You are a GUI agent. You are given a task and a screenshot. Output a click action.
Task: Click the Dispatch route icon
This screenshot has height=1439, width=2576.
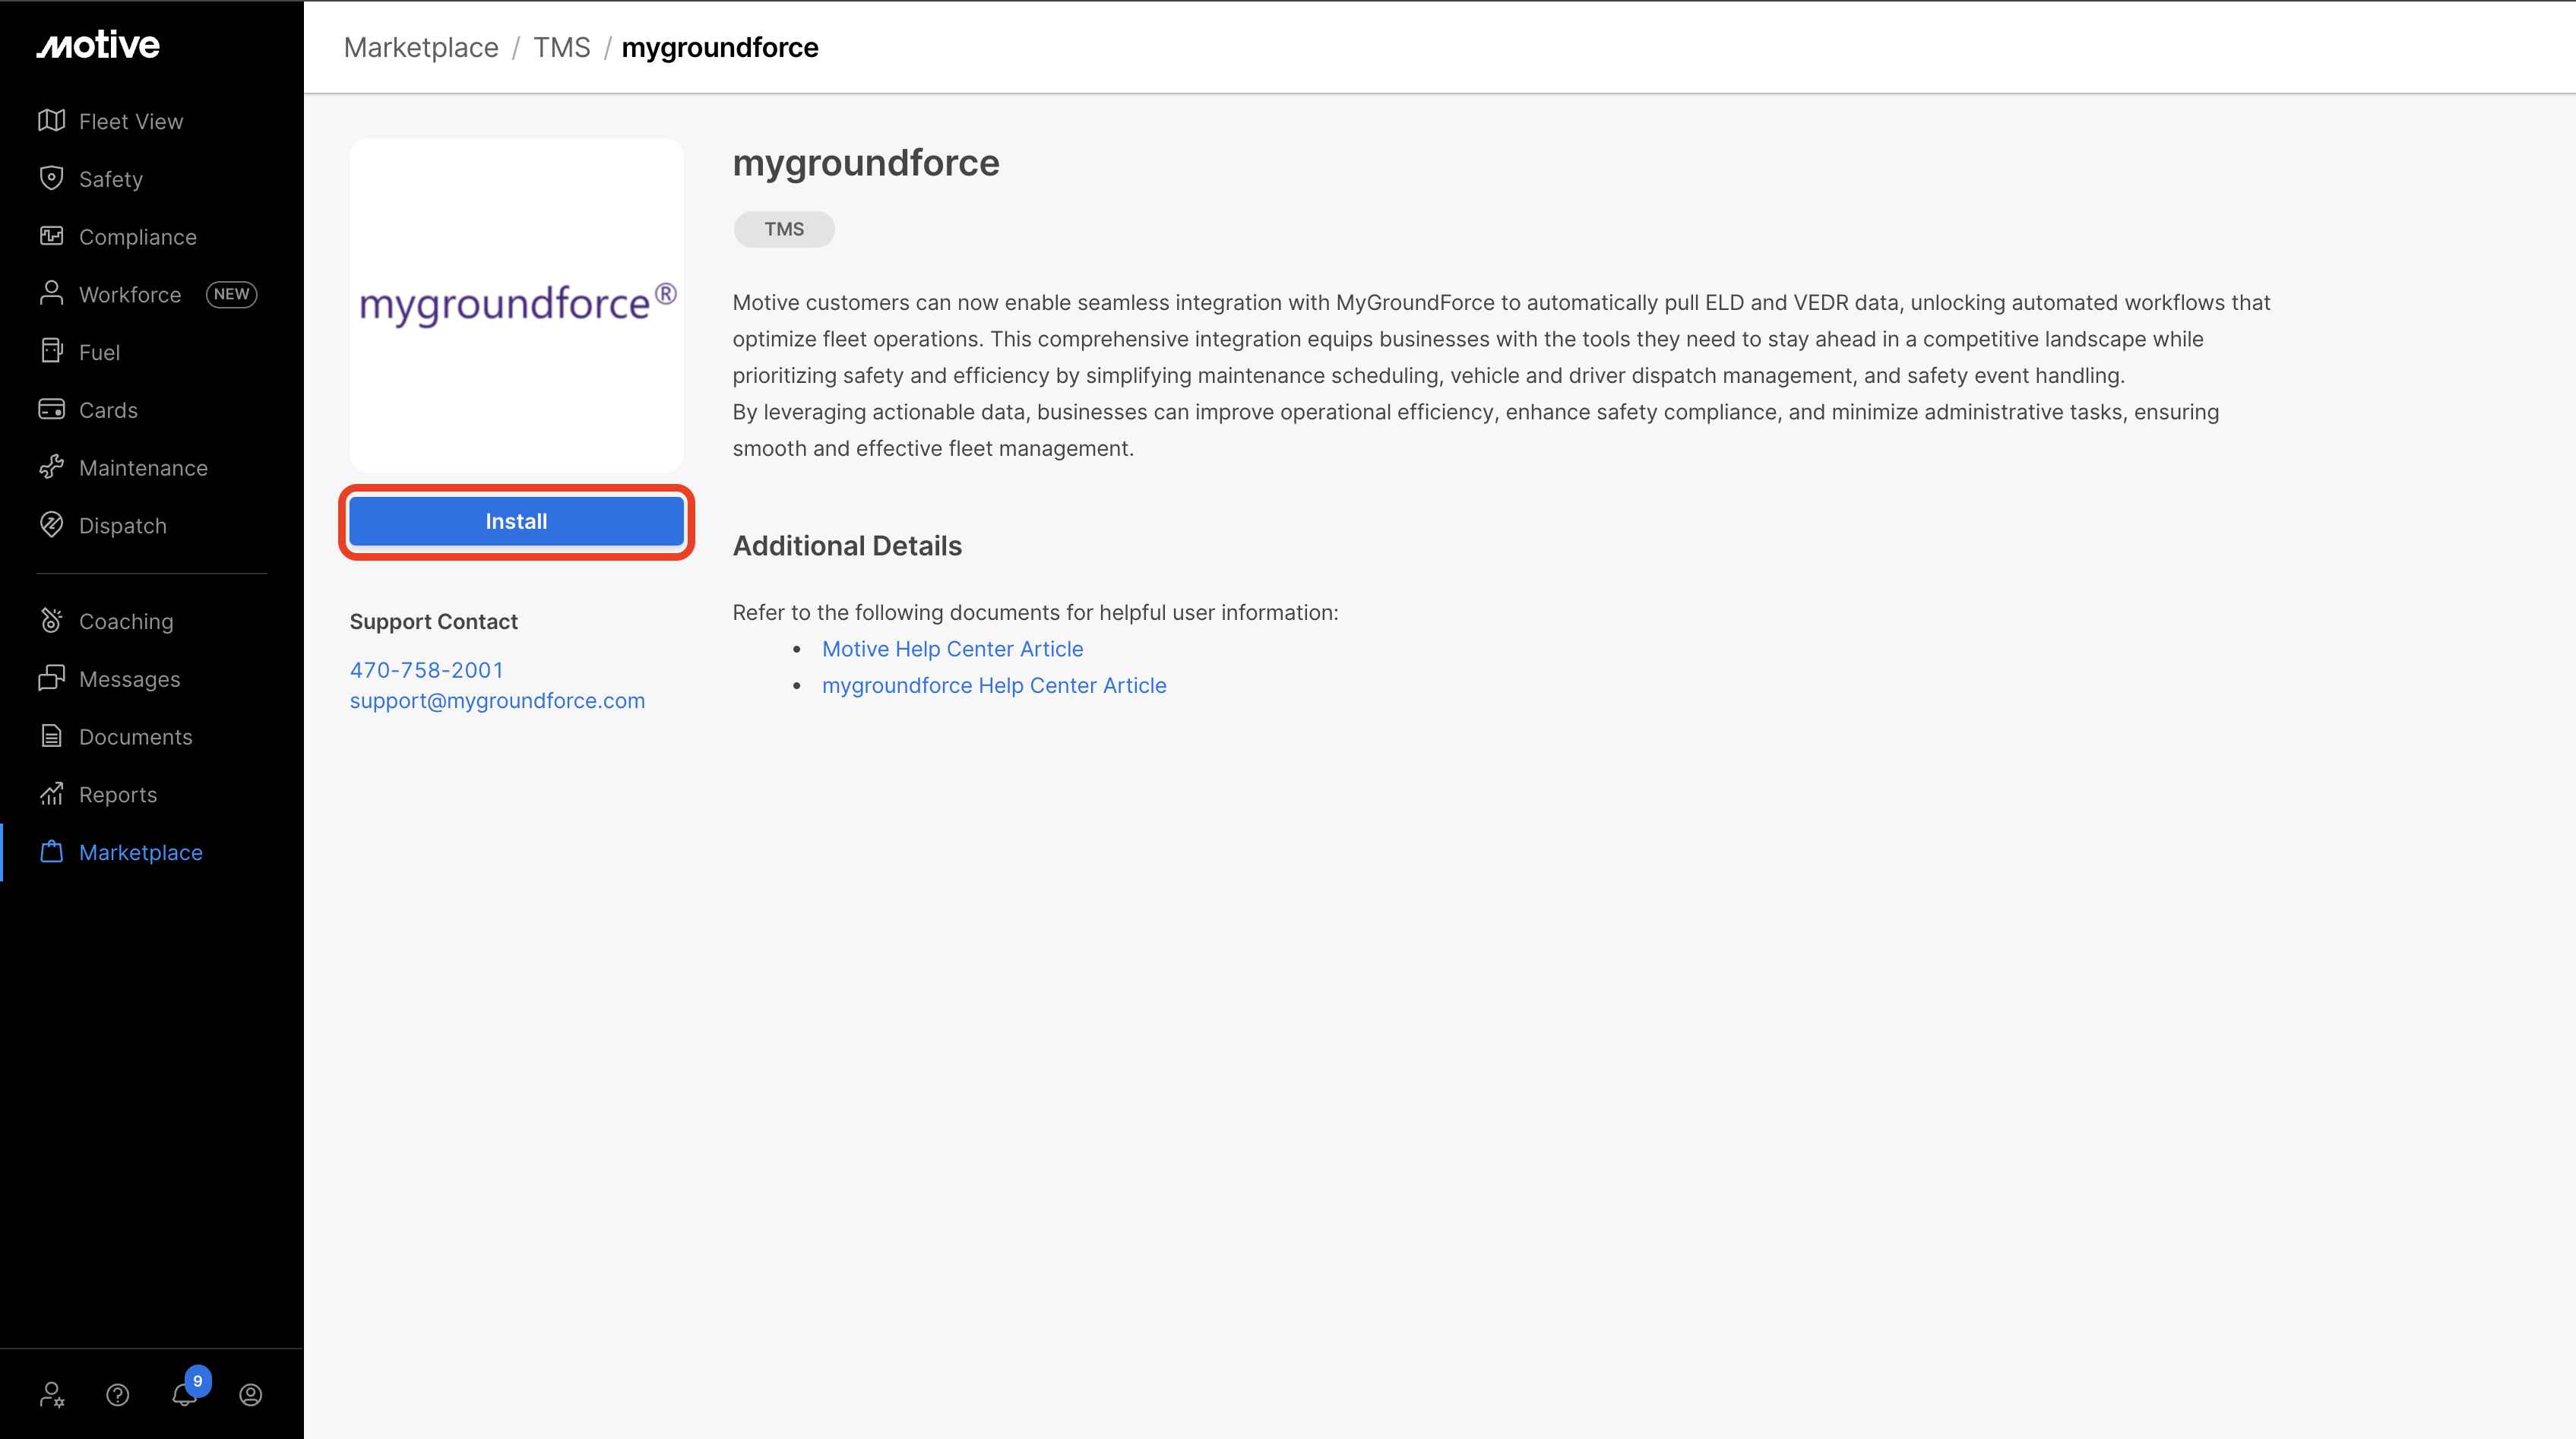[51, 525]
